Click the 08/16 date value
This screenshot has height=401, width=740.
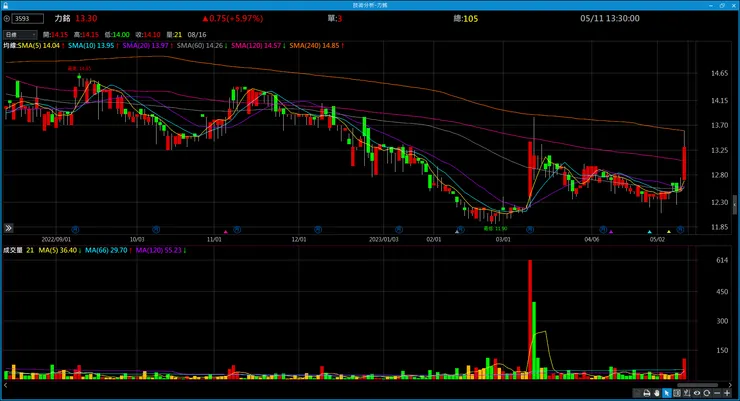[x=197, y=34]
